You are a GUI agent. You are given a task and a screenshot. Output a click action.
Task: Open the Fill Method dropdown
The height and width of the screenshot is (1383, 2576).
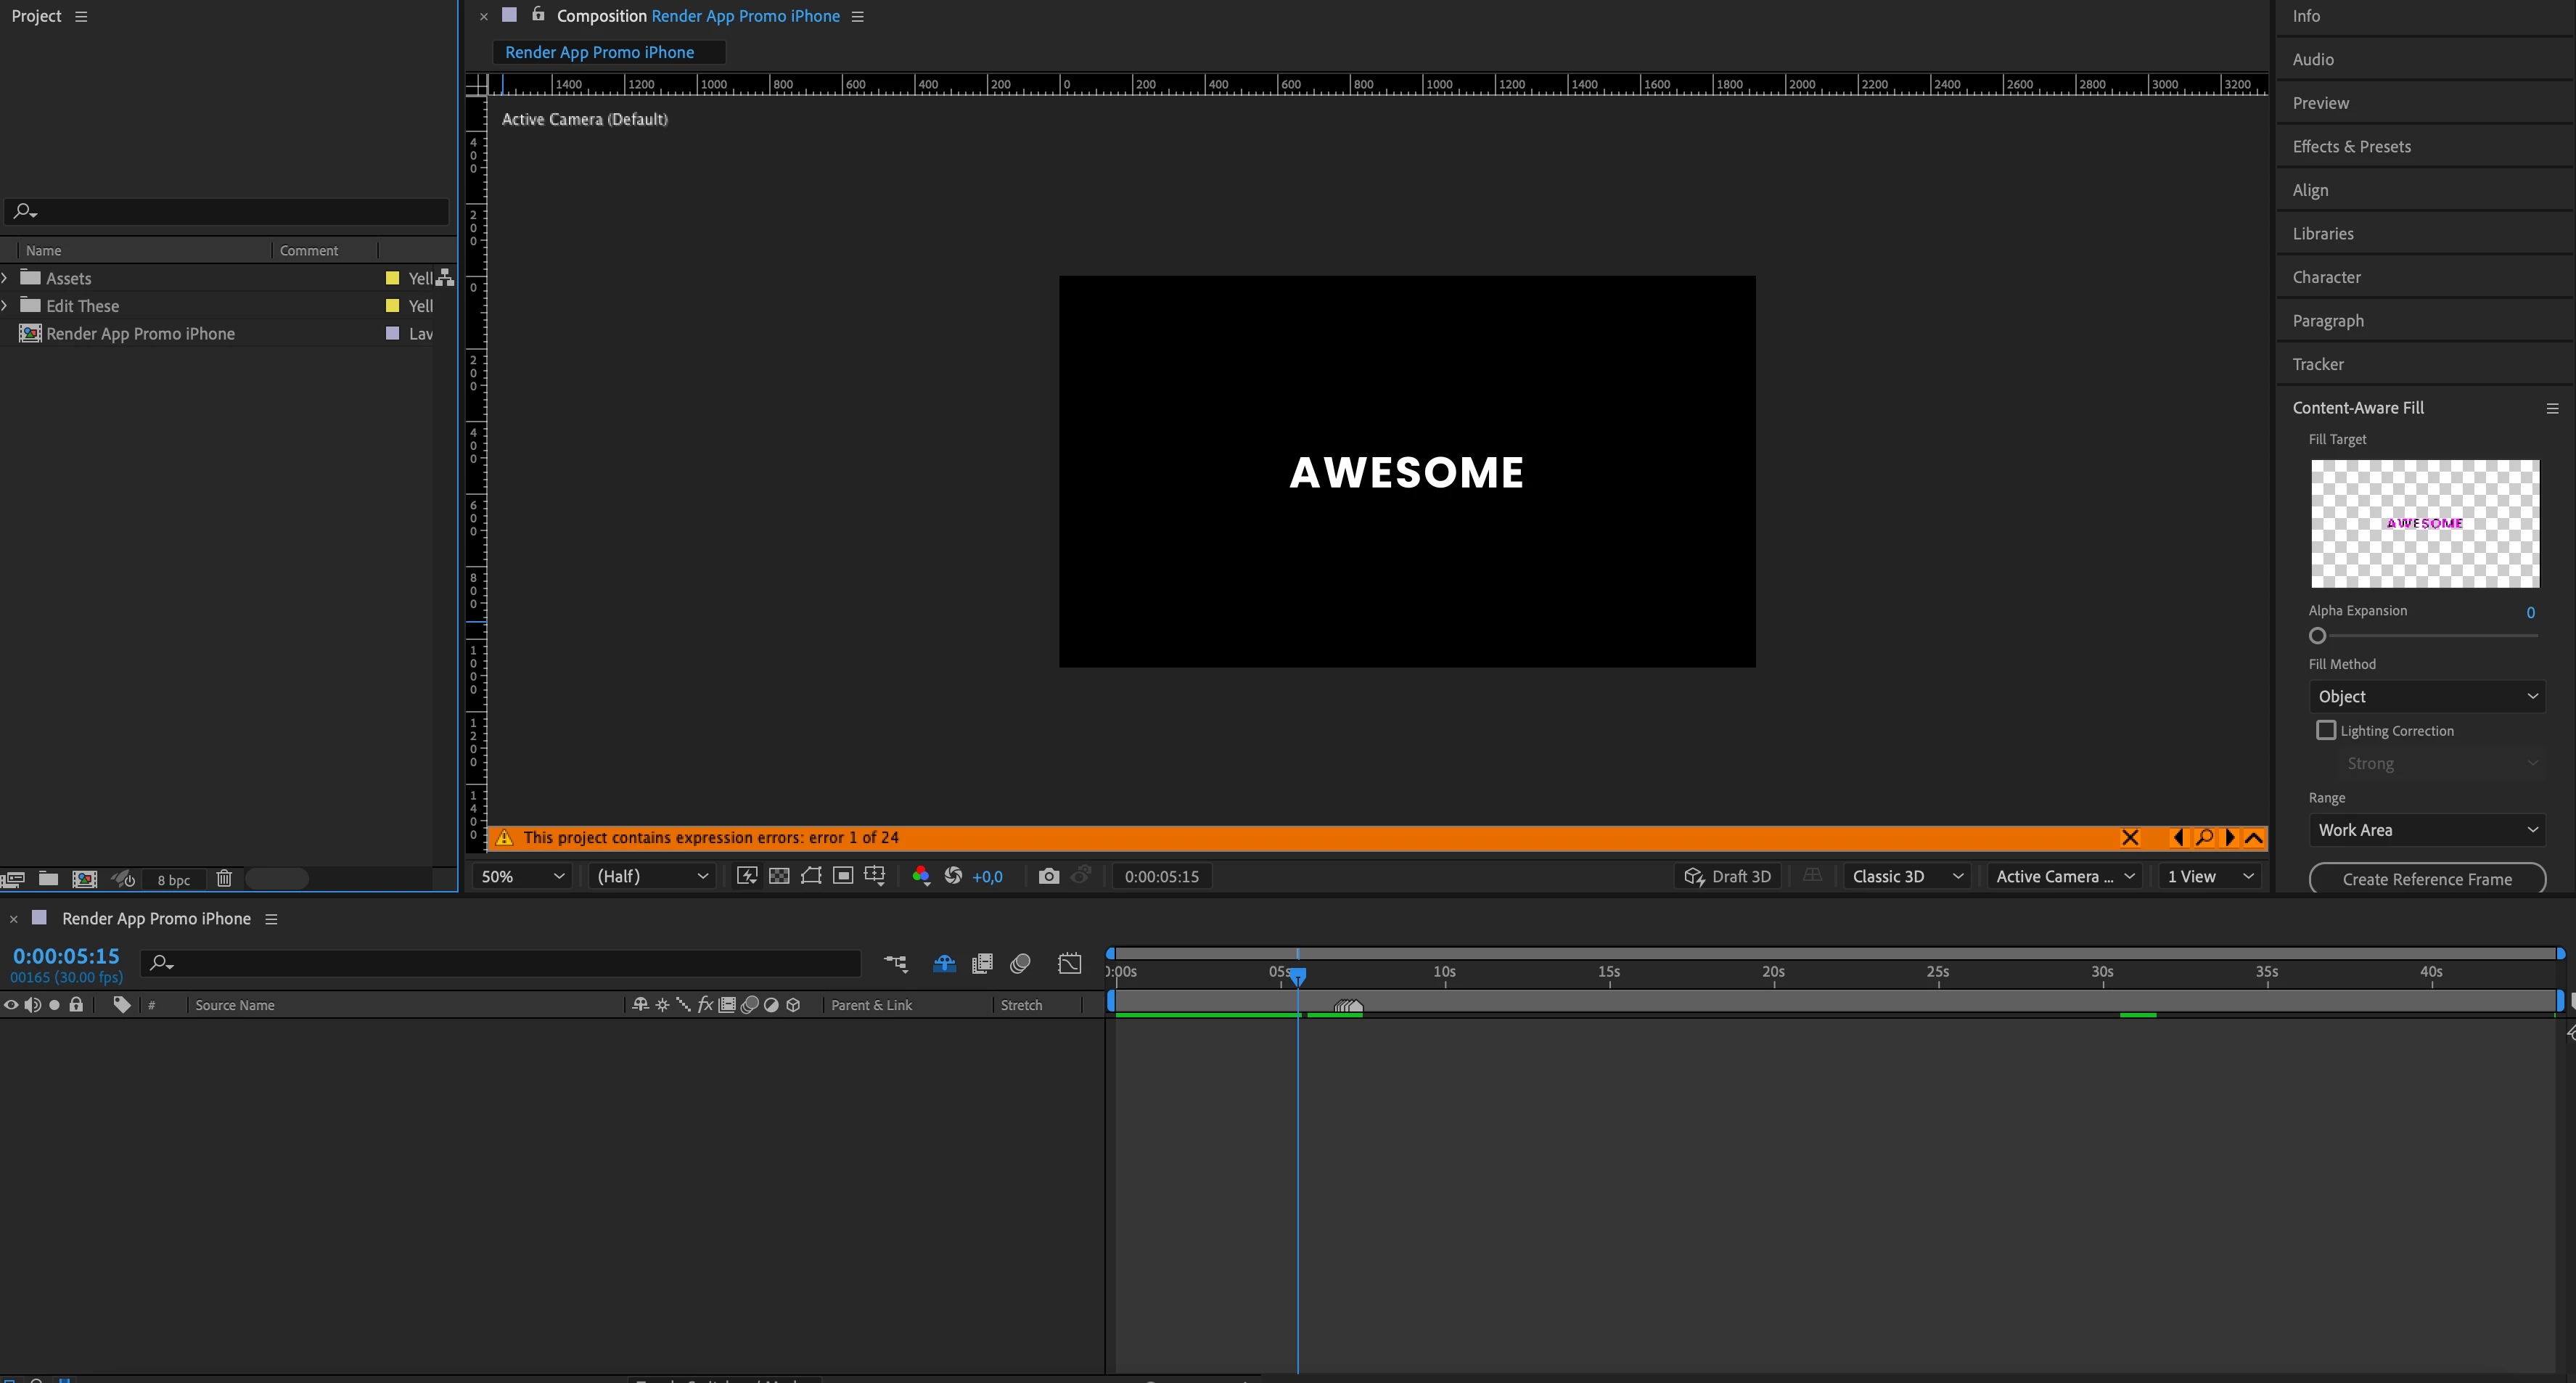pos(2426,696)
